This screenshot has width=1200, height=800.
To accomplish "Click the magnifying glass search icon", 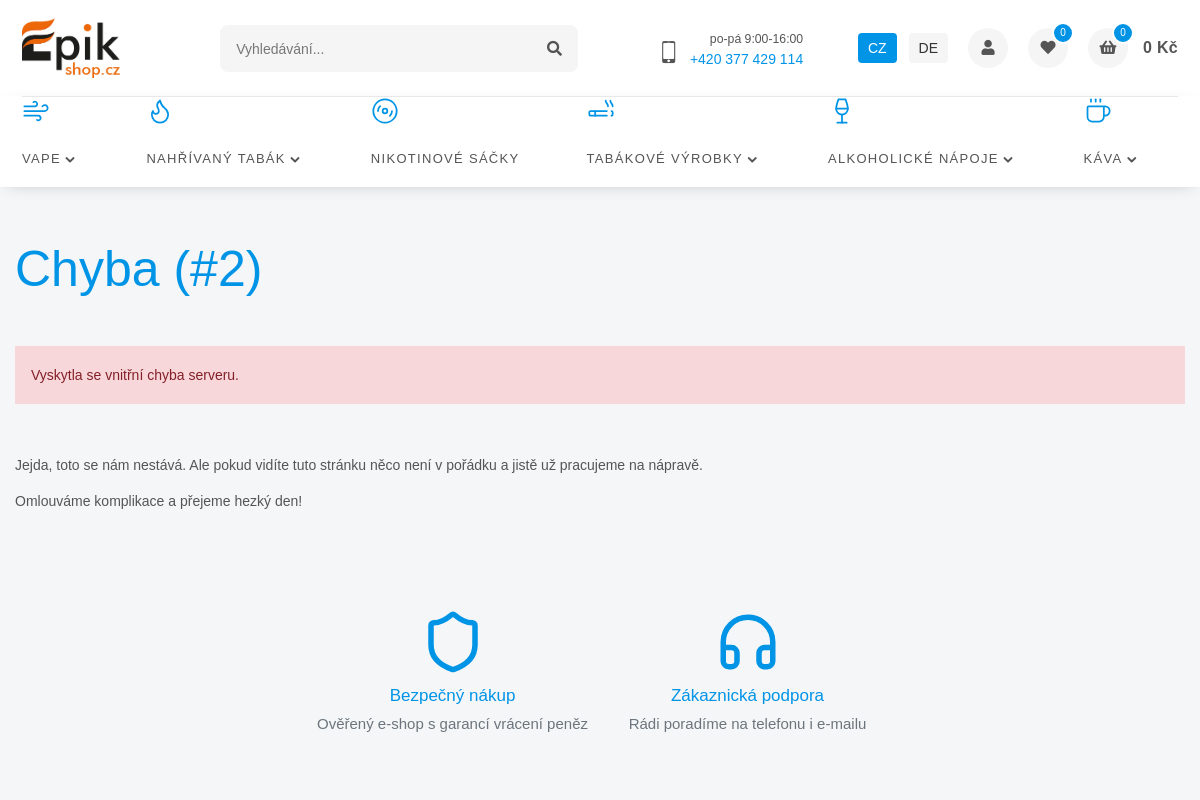I will point(554,48).
